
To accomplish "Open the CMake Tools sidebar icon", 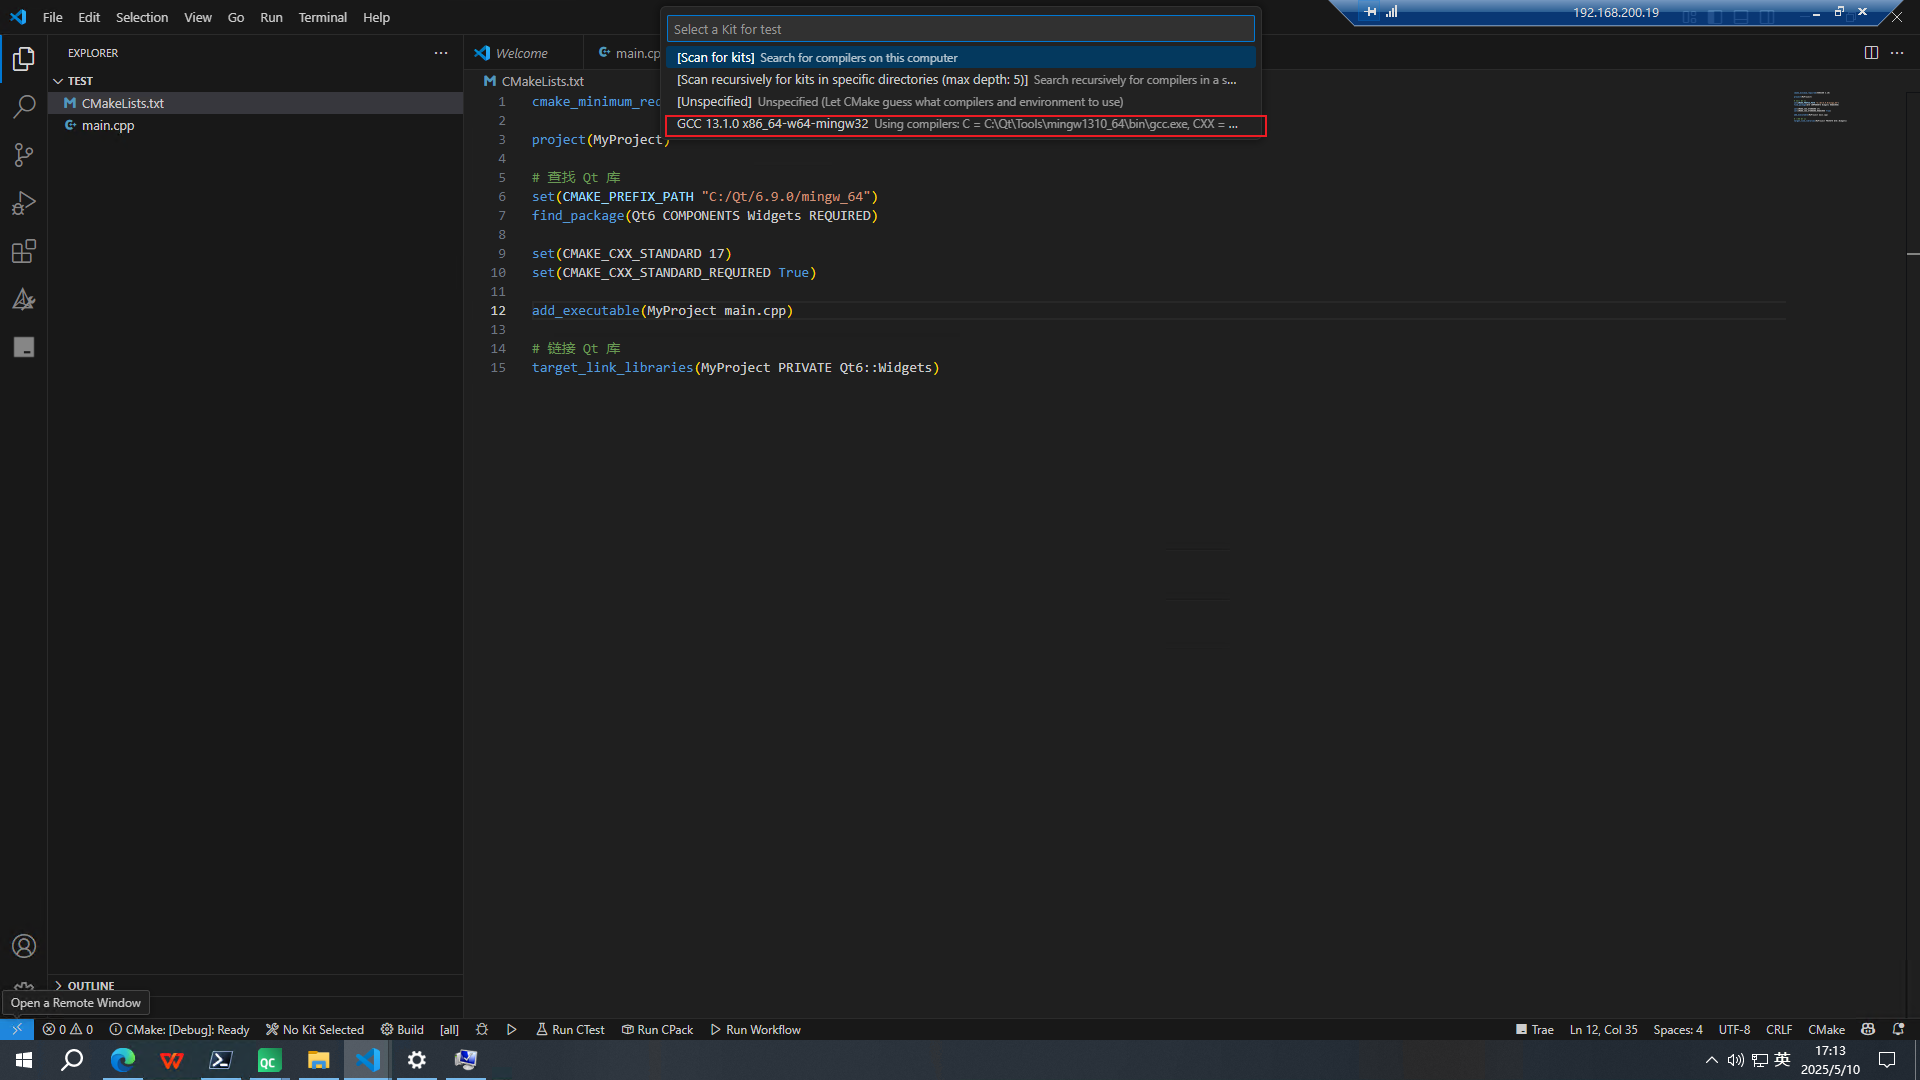I will click(x=24, y=299).
